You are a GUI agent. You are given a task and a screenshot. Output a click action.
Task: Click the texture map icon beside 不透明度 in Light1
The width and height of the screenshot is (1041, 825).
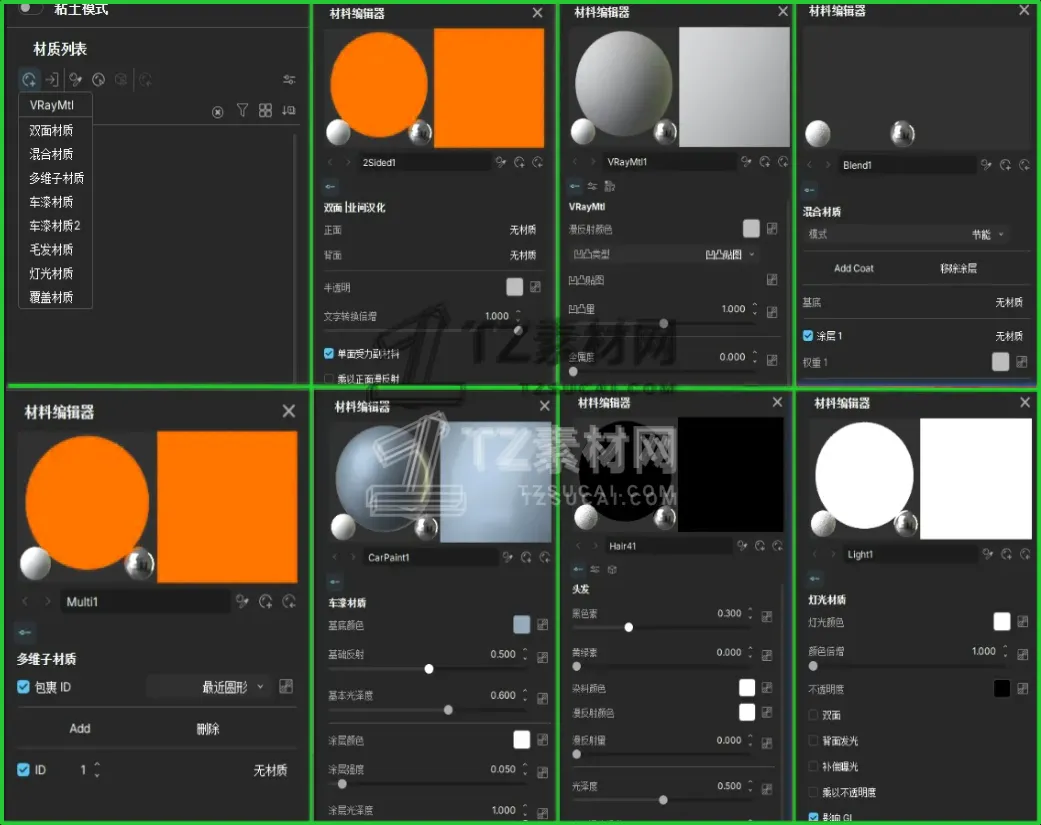pos(1022,689)
